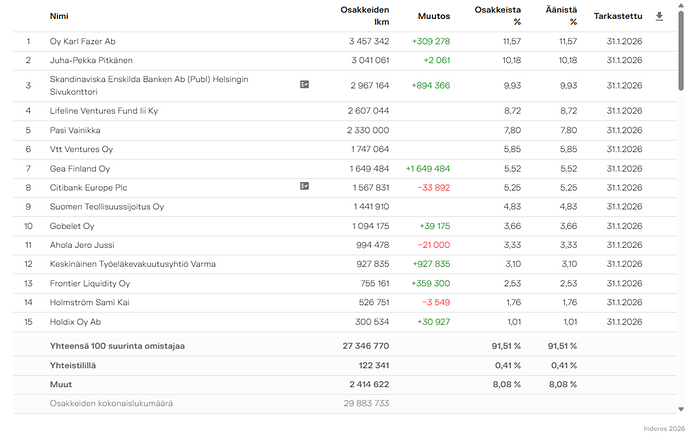This screenshot has height=440, width=690.
Task: Click the Muutos column header
Action: (x=434, y=16)
